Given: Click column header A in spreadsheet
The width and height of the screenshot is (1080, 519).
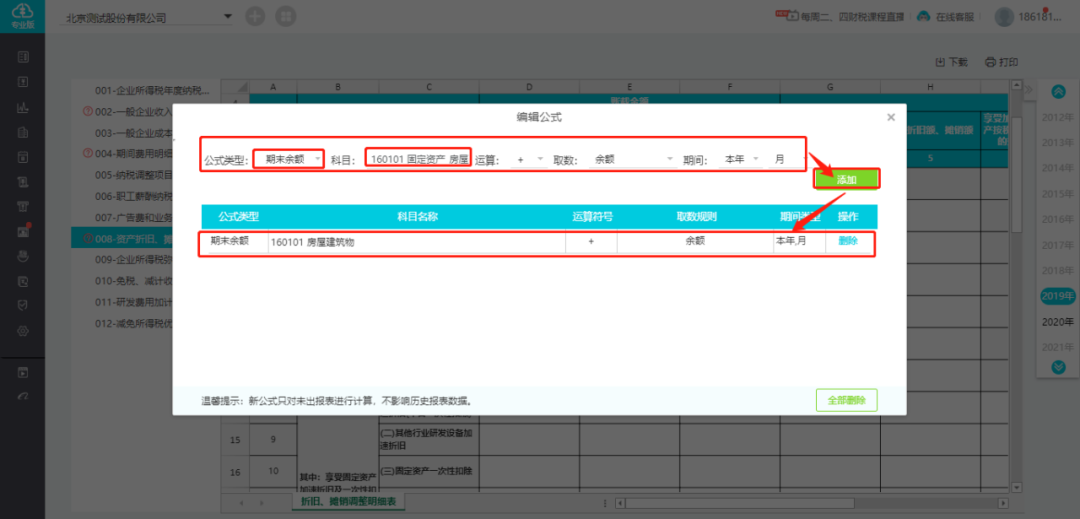Looking at the screenshot, I should (x=273, y=87).
